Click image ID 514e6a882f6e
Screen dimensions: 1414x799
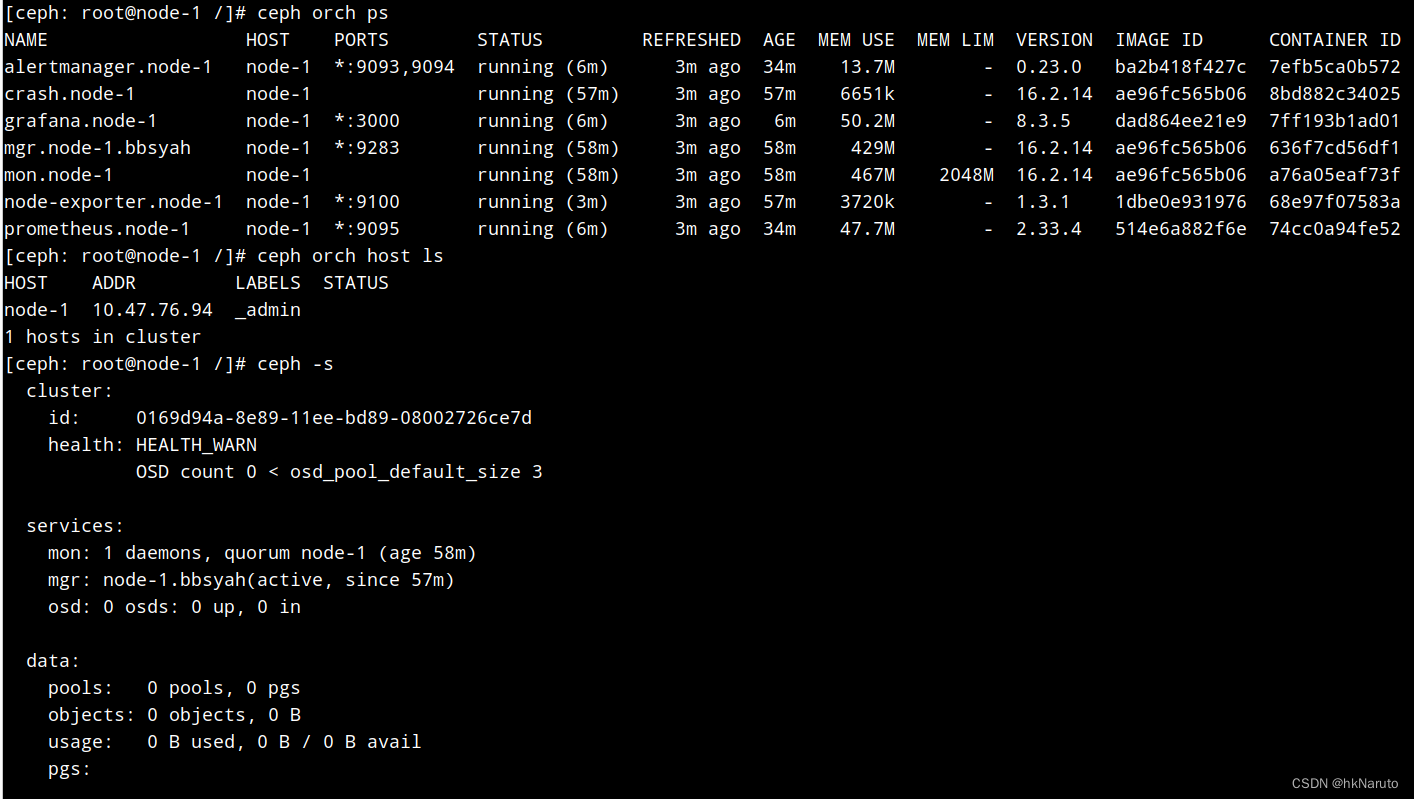1181,229
